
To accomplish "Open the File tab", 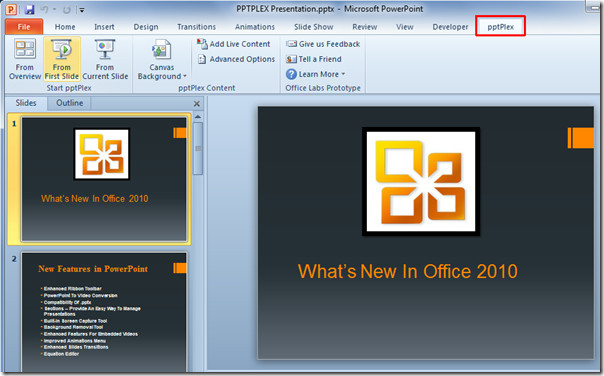I will coord(24,27).
